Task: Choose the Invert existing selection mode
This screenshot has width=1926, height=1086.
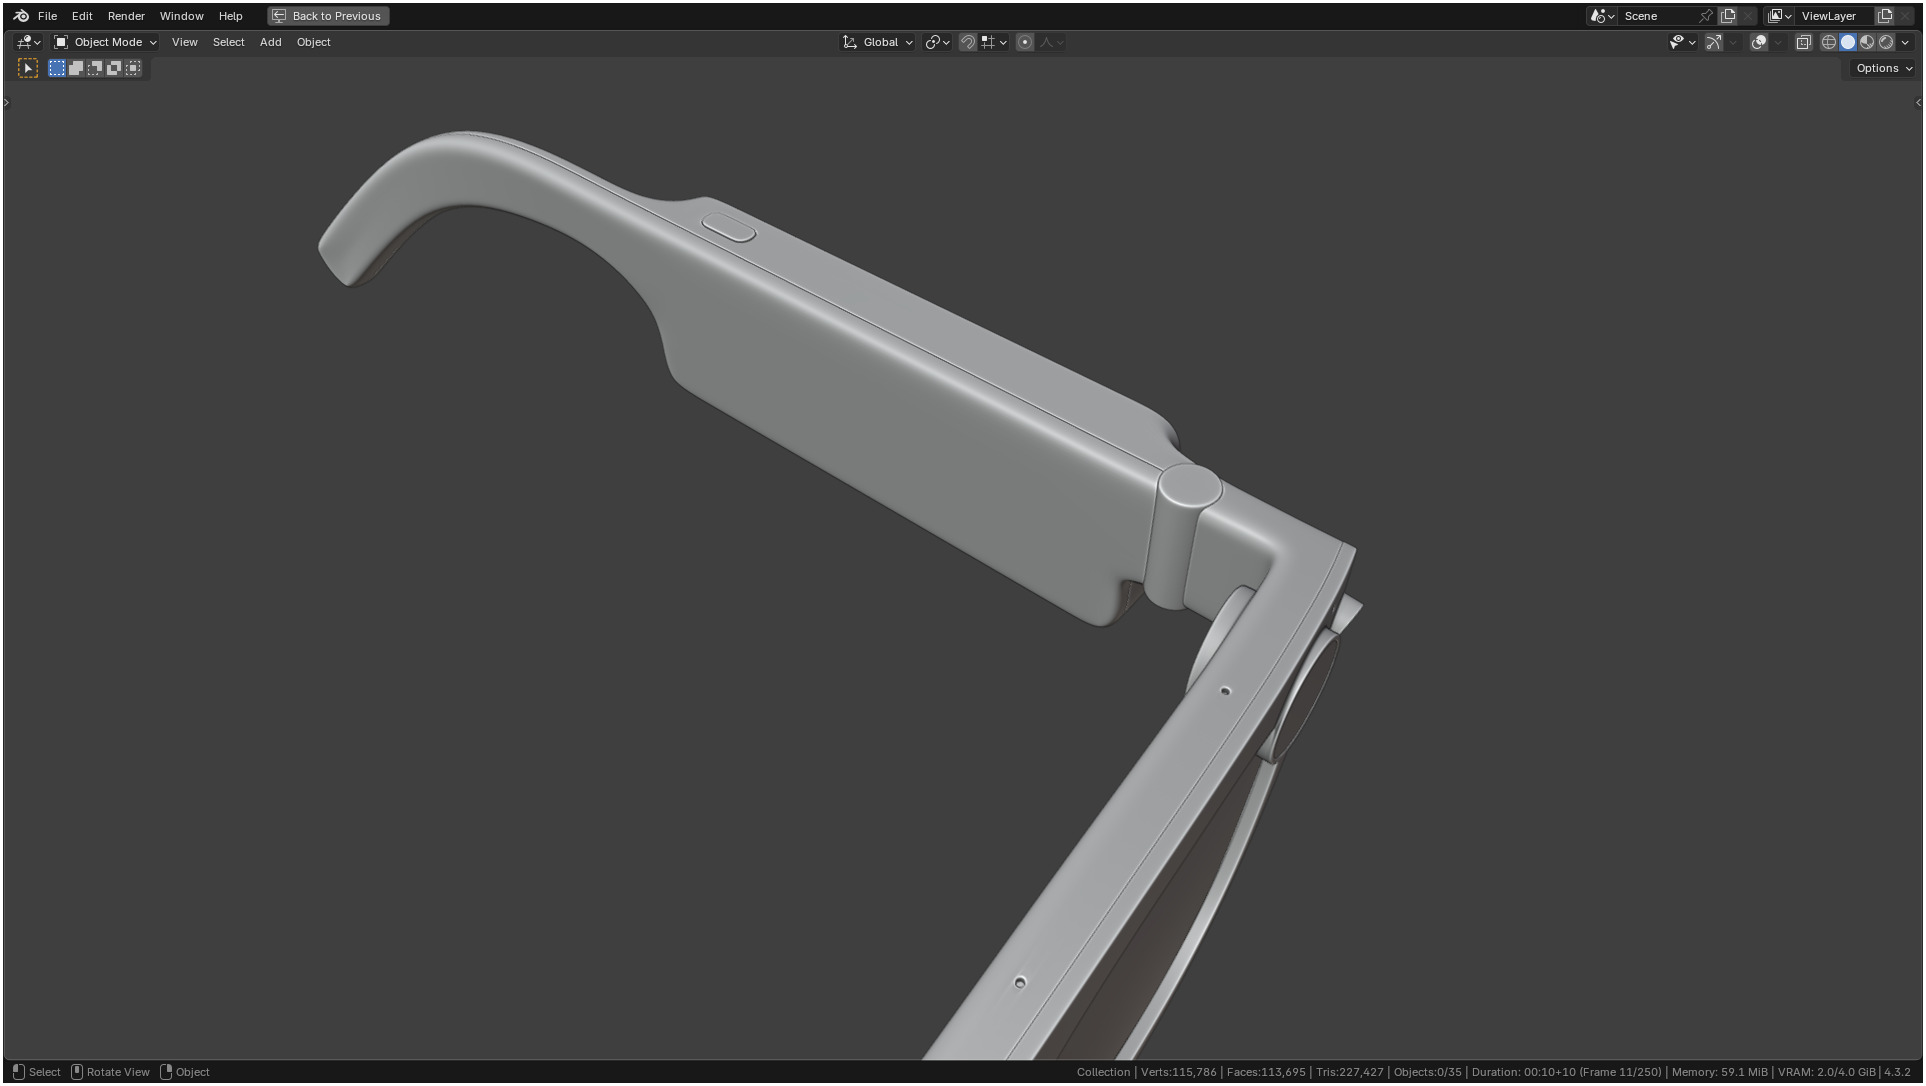Action: (114, 68)
